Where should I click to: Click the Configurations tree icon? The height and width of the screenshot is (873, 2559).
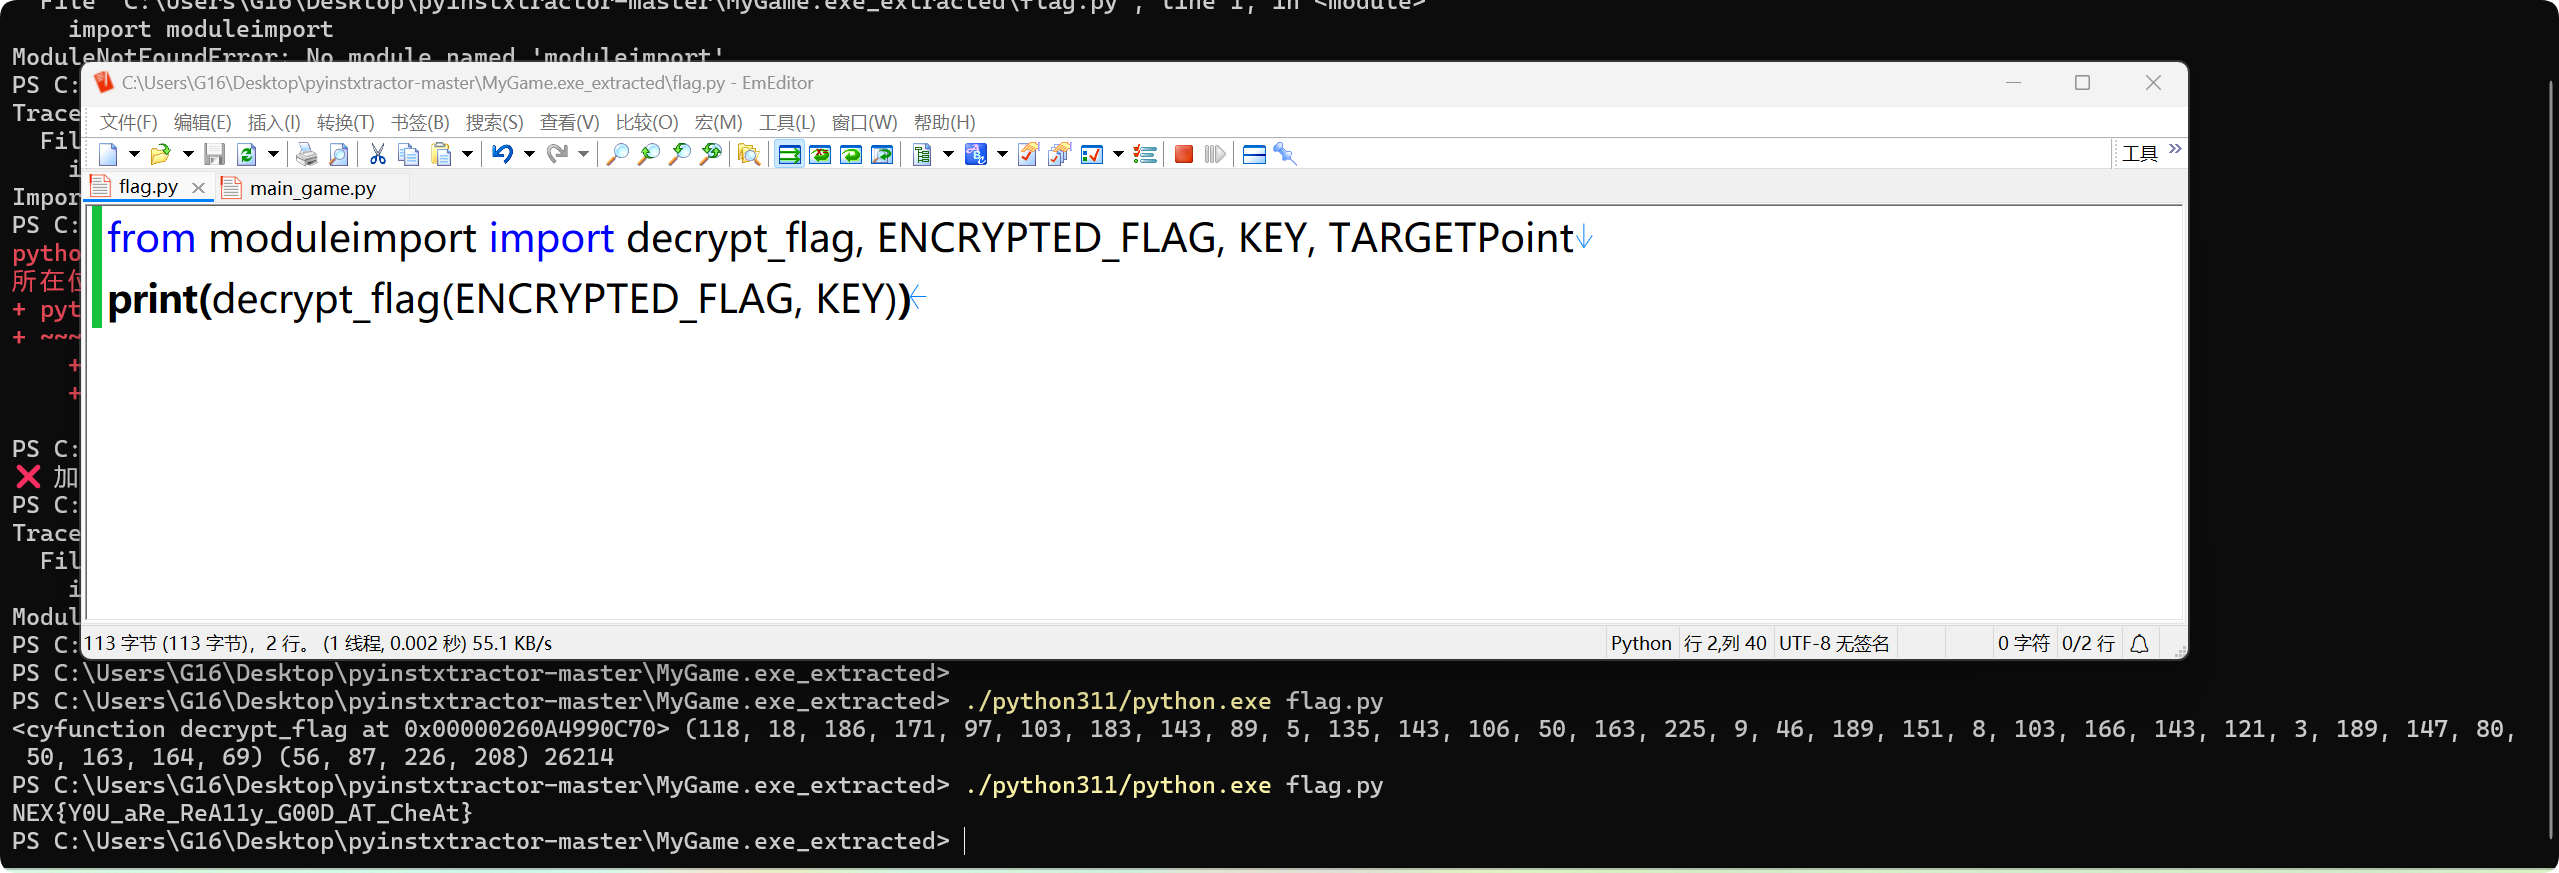click(x=922, y=154)
